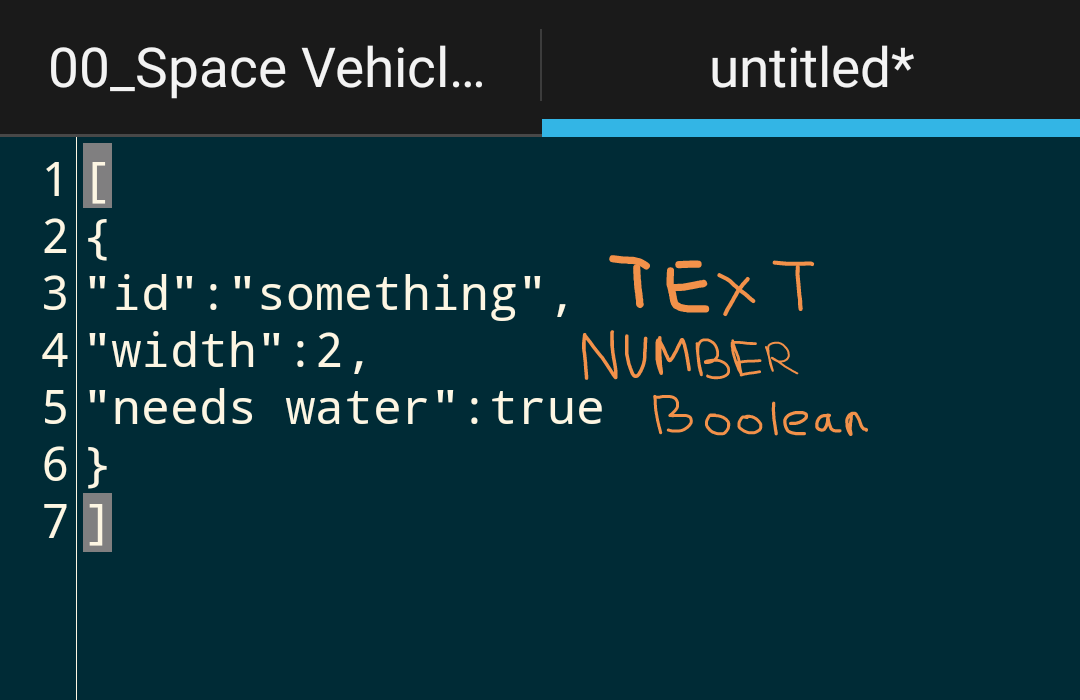
Task: Click line number 3 in the gutter
Action: 54,294
